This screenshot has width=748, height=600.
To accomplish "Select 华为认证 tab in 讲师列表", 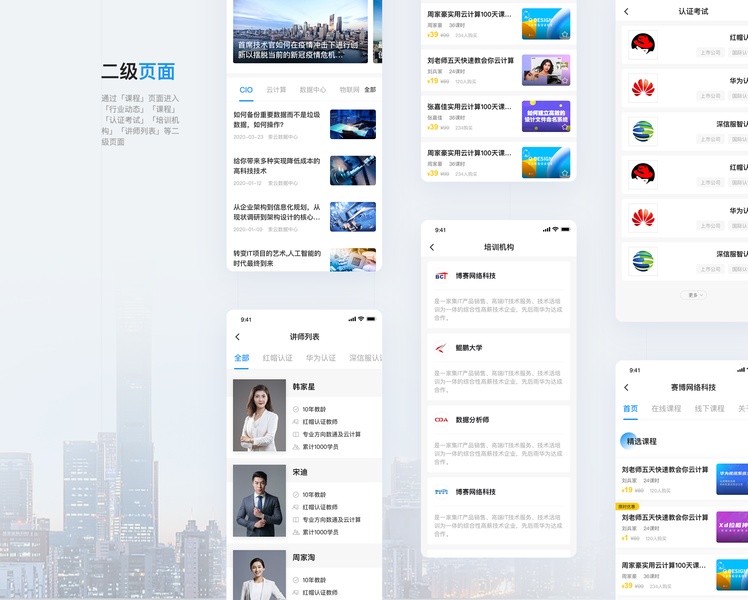I will click(321, 358).
